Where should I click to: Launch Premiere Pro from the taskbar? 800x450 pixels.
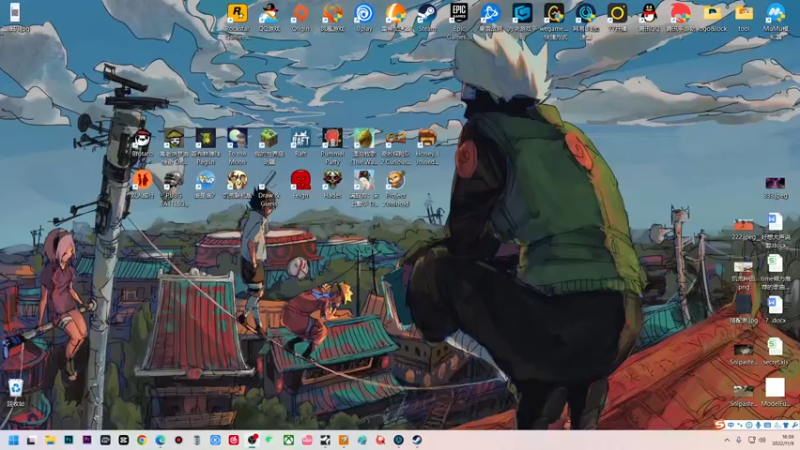(87, 440)
